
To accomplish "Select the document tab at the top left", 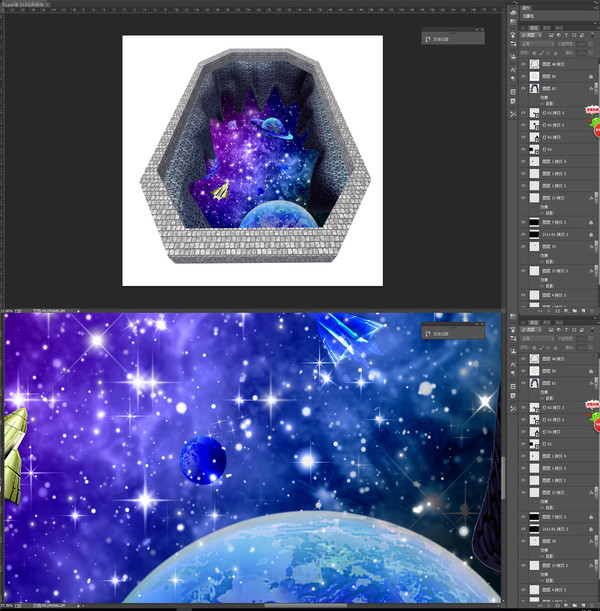I will [24, 4].
